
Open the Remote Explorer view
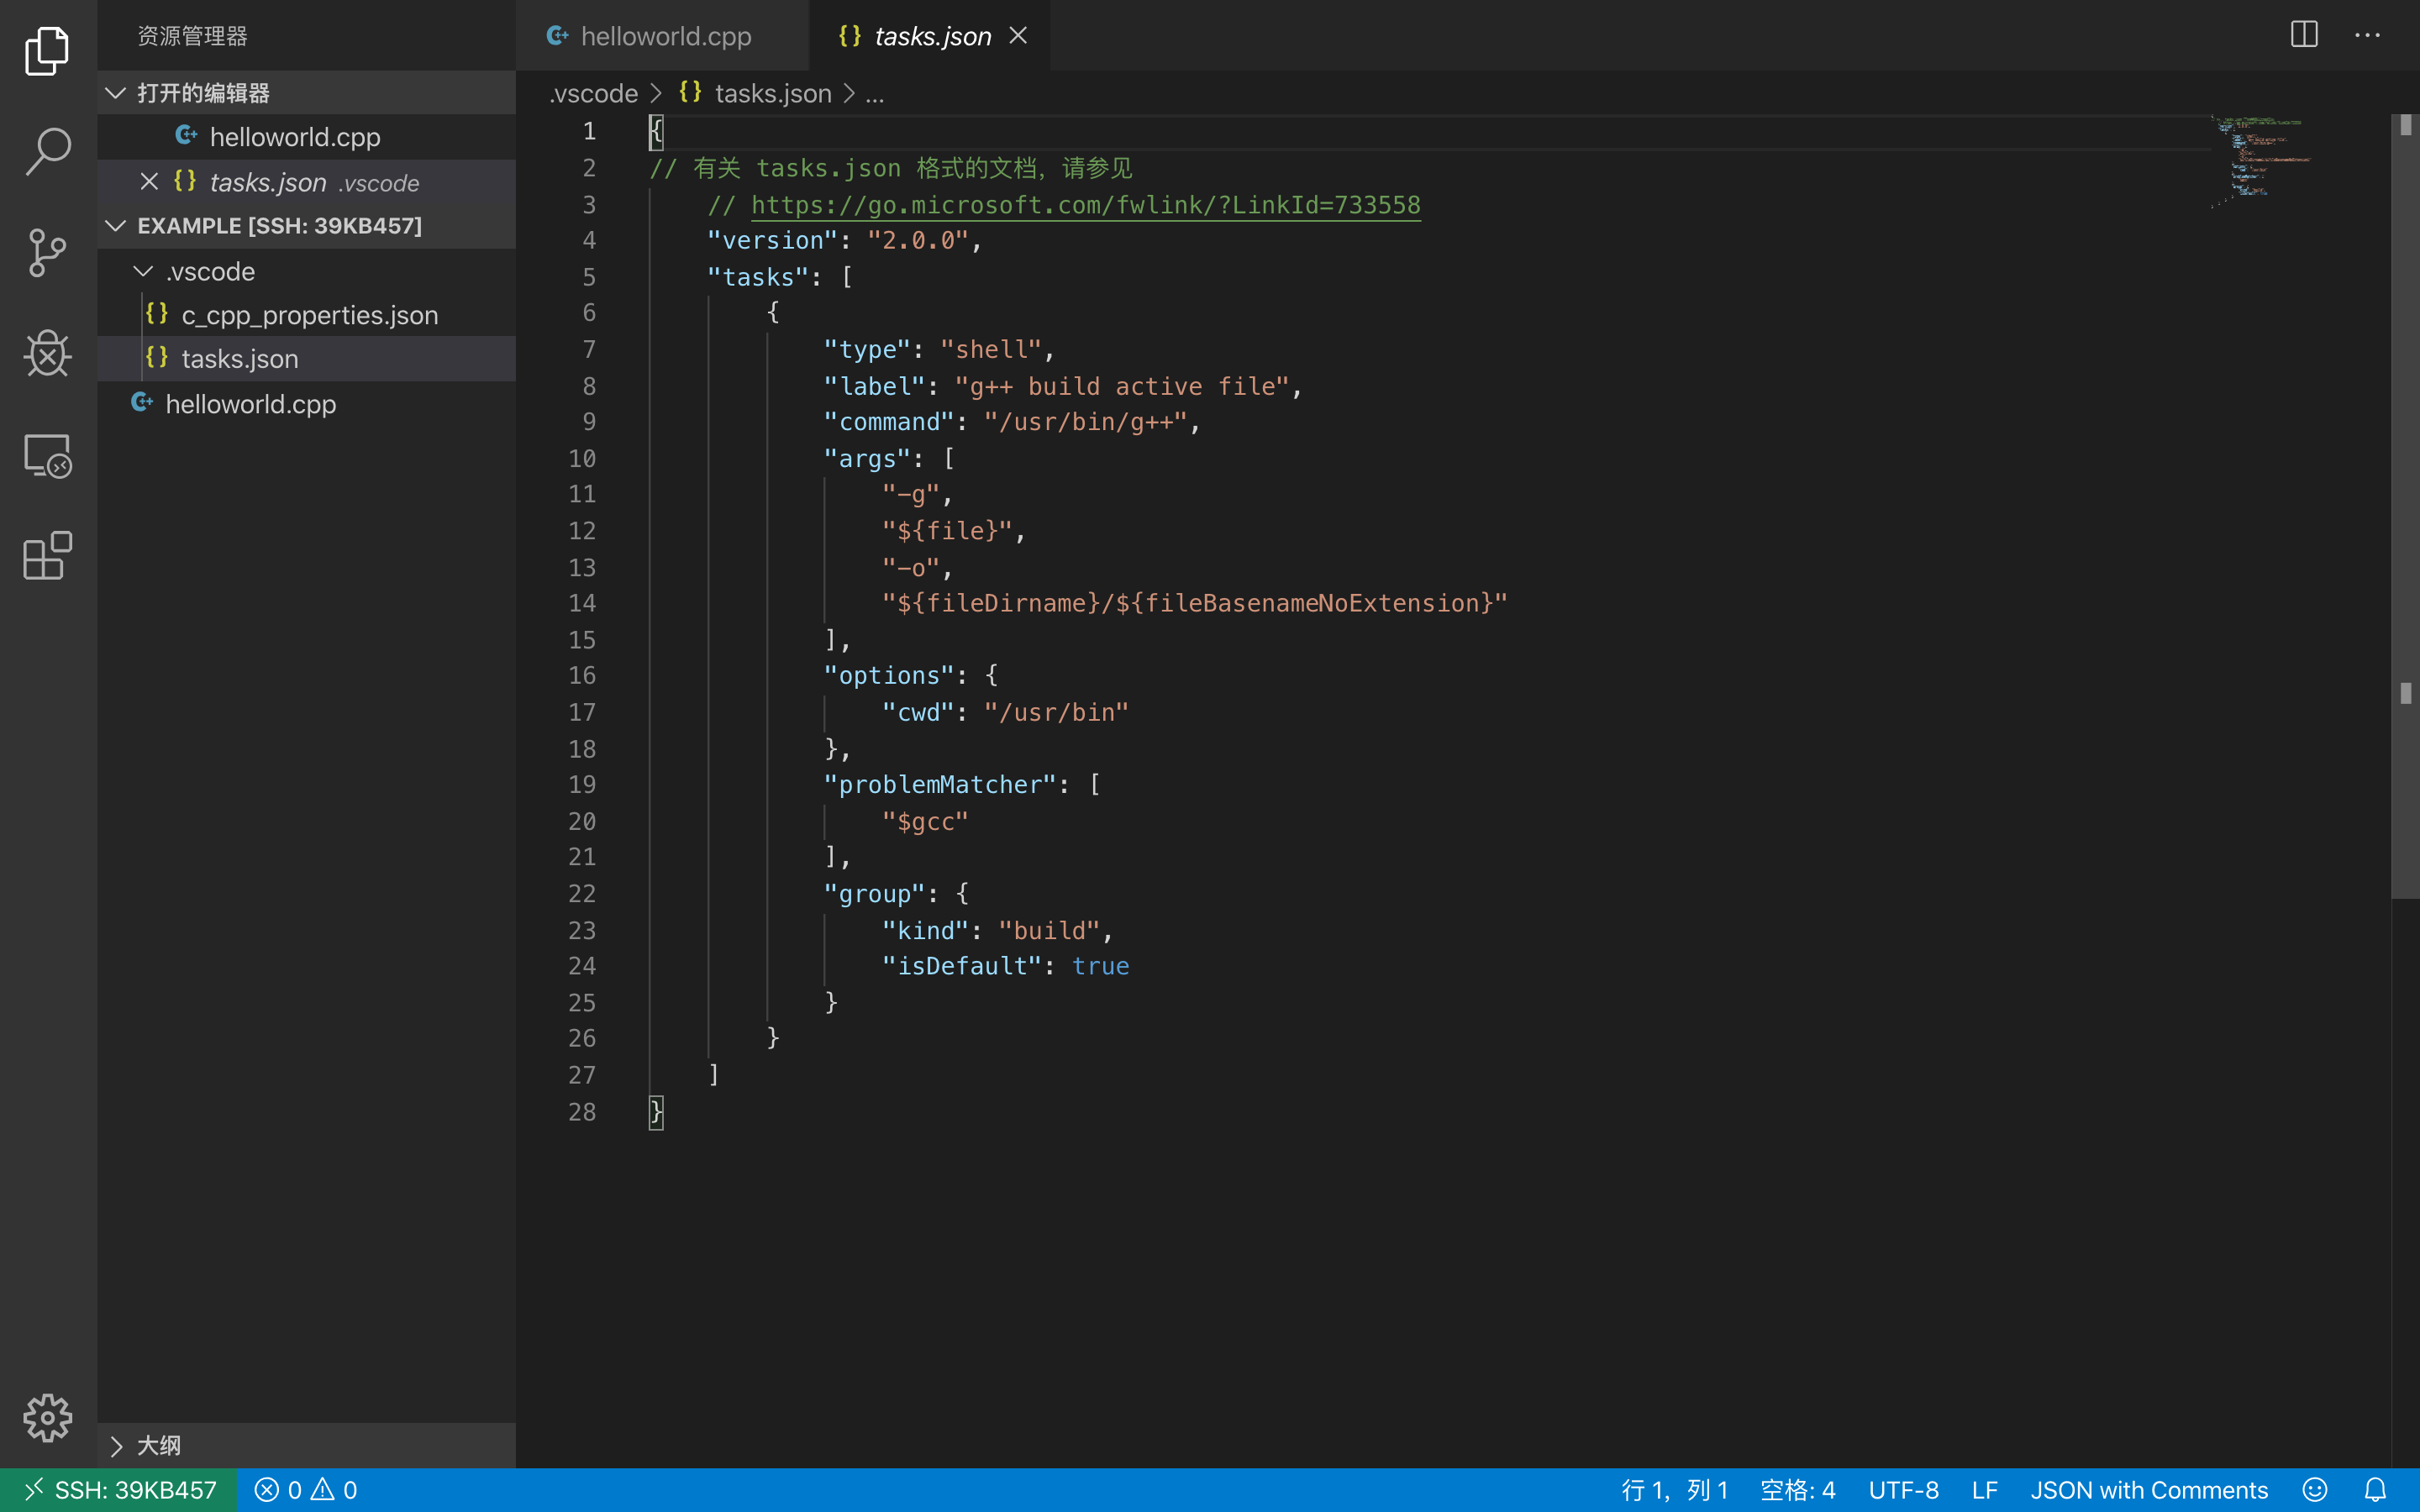[47, 456]
